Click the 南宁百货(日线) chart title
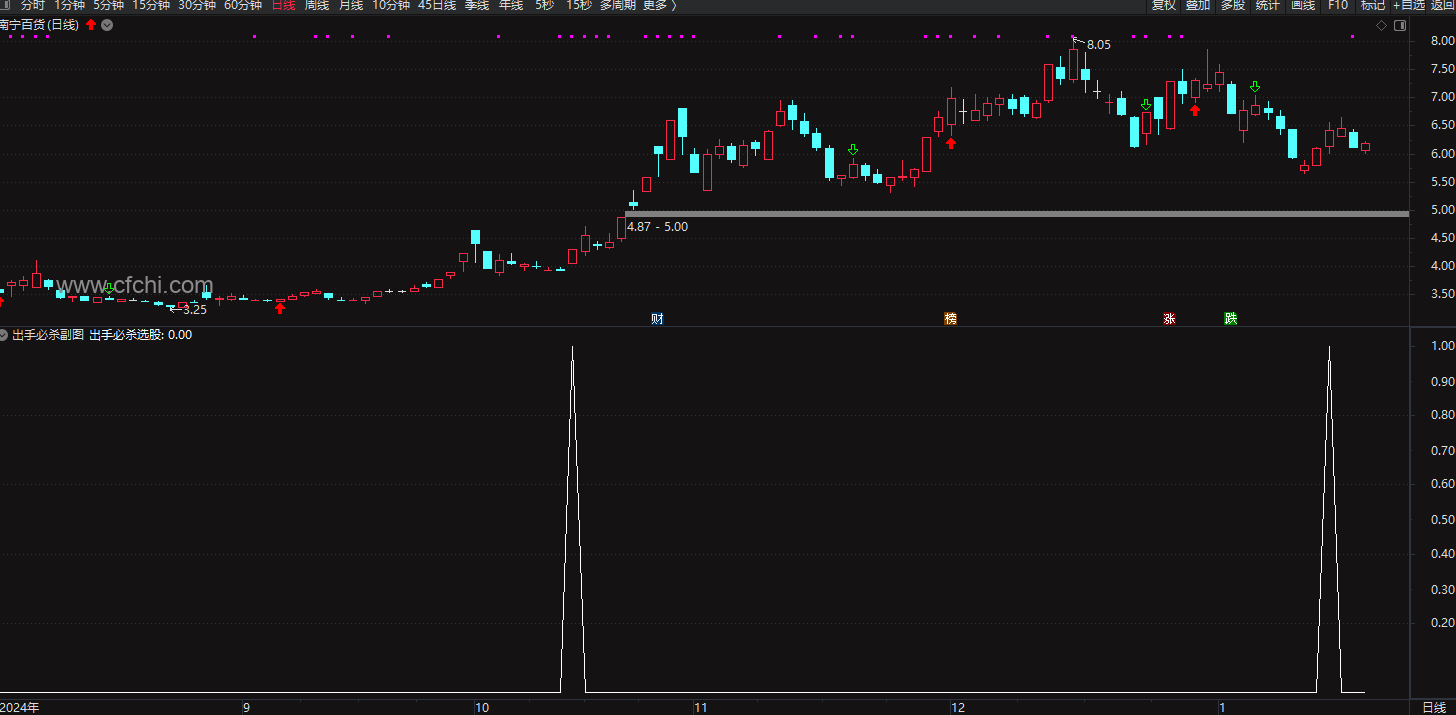1456x715 pixels. tap(39, 25)
